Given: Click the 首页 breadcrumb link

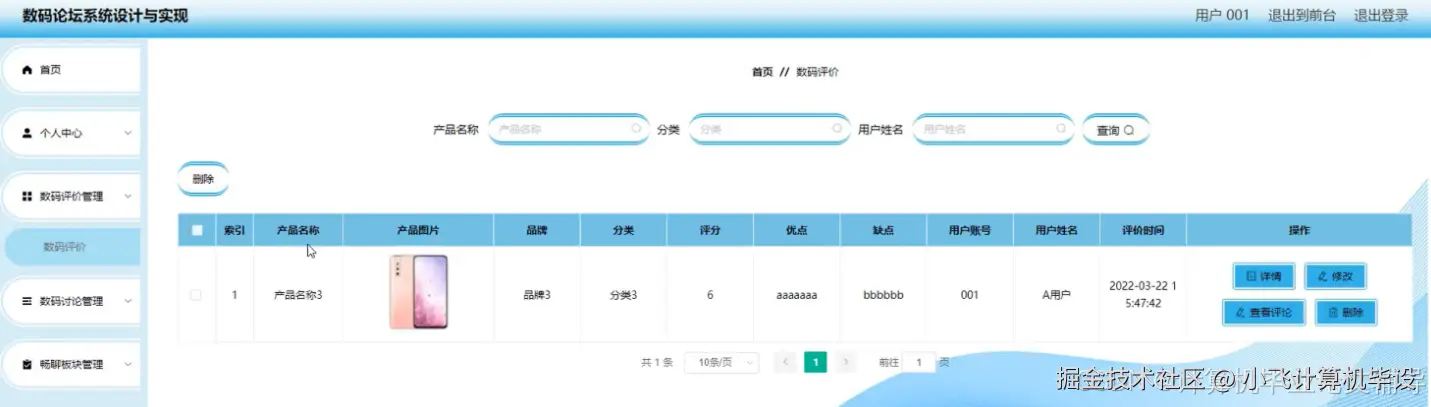Looking at the screenshot, I should [762, 72].
